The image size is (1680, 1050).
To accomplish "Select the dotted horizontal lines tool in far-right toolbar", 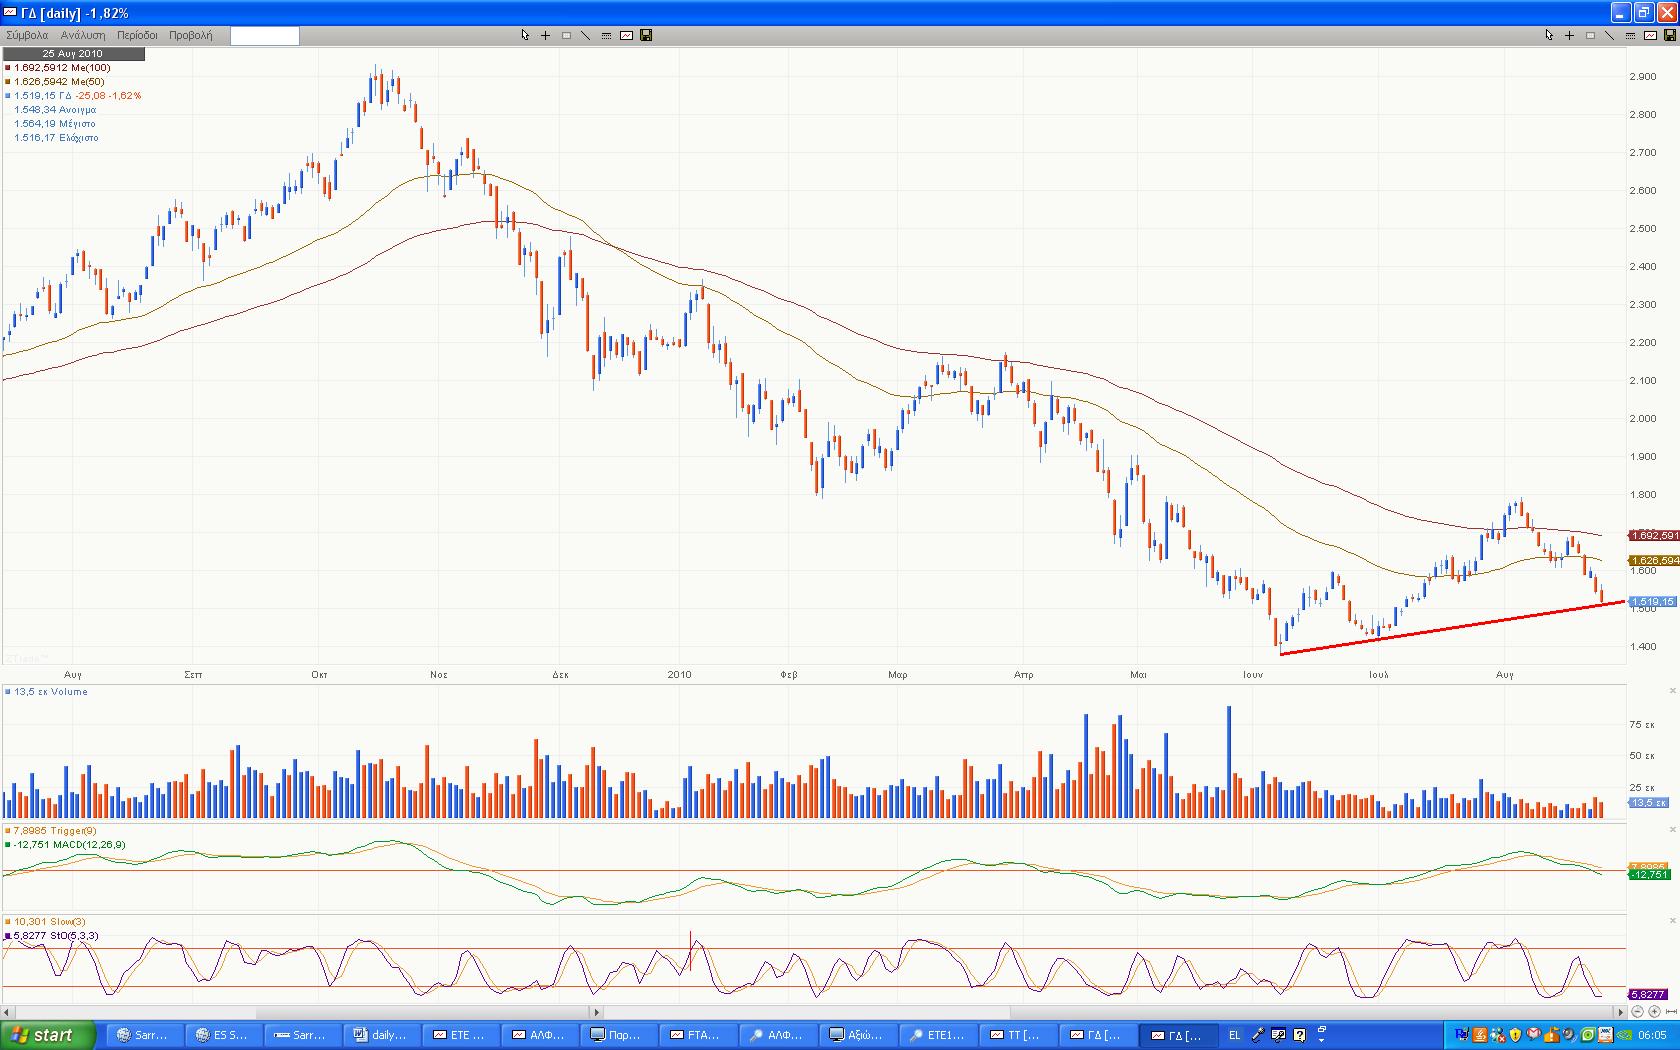I will 1630,35.
